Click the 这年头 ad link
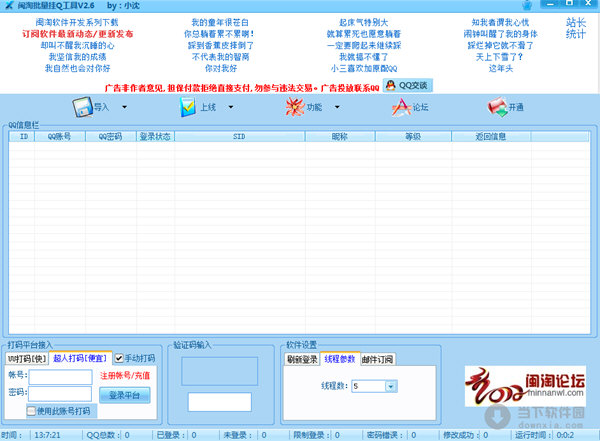600x441 pixels. coord(501,69)
